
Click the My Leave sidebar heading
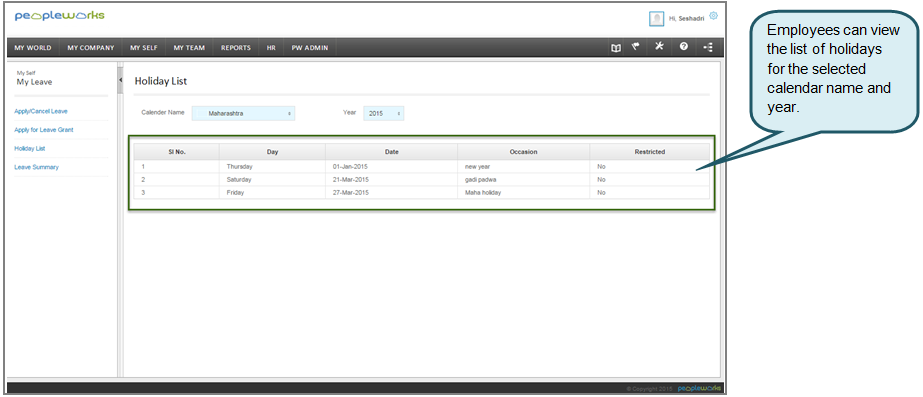(34, 82)
